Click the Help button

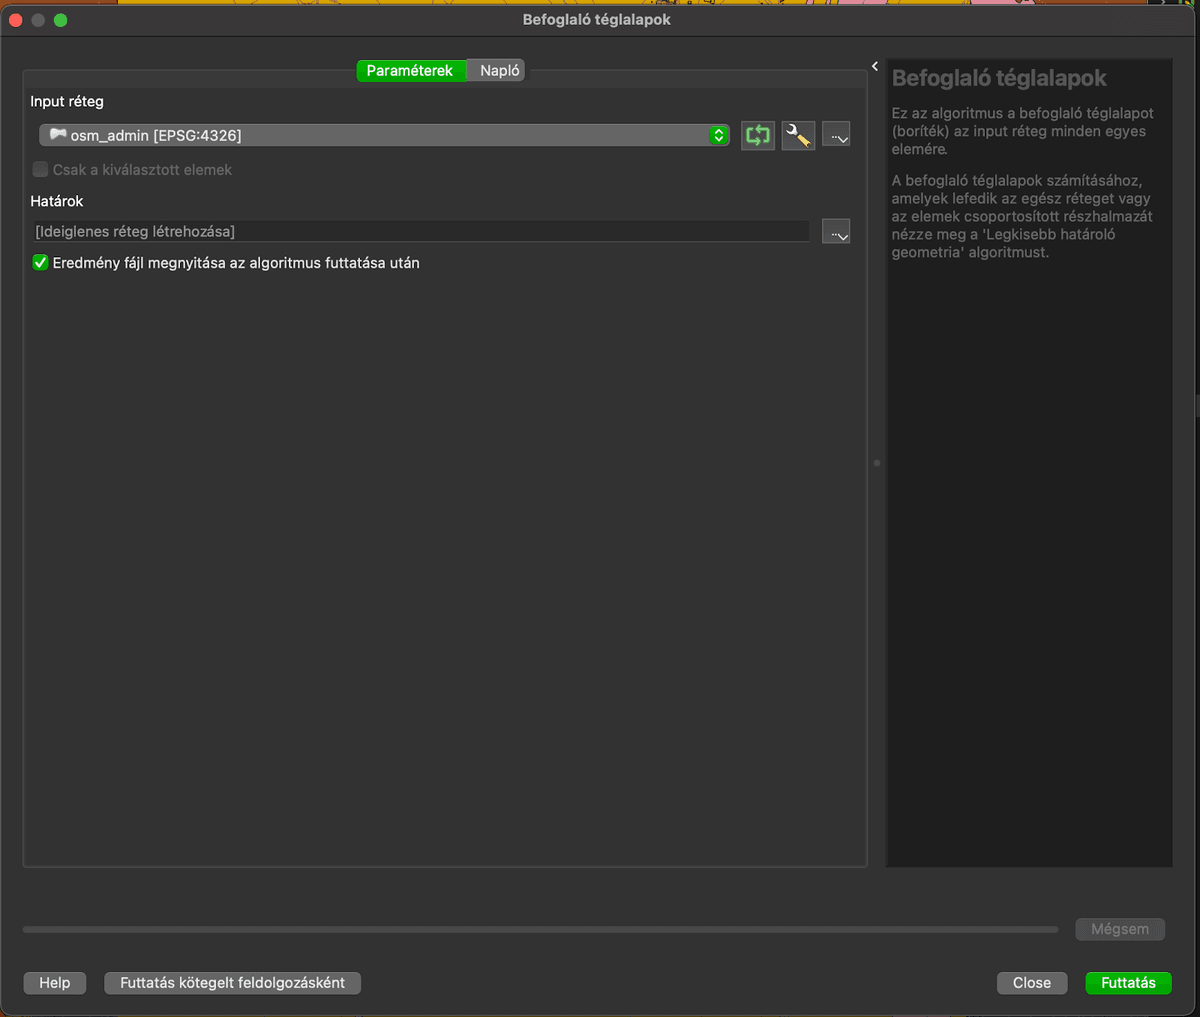55,983
